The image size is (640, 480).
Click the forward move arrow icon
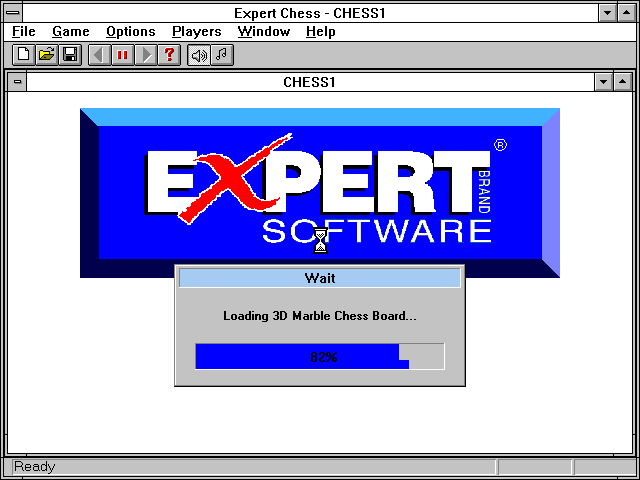click(147, 54)
